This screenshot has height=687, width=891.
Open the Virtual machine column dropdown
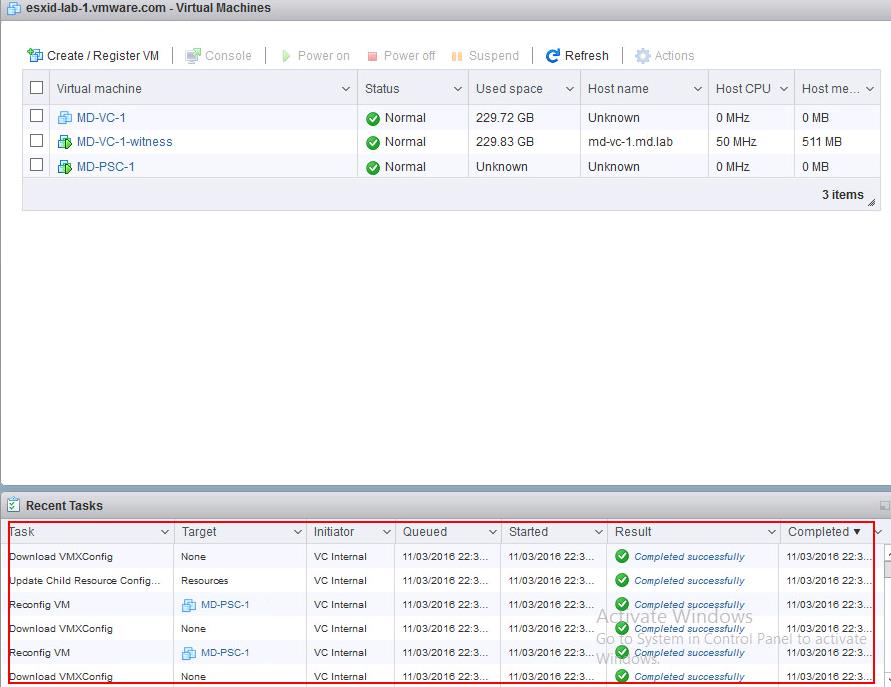(345, 89)
